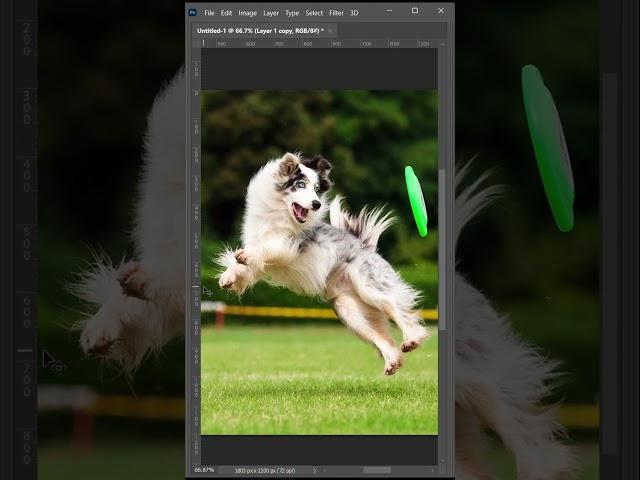Open the Select menu
The height and width of the screenshot is (480, 640).
coord(314,13)
